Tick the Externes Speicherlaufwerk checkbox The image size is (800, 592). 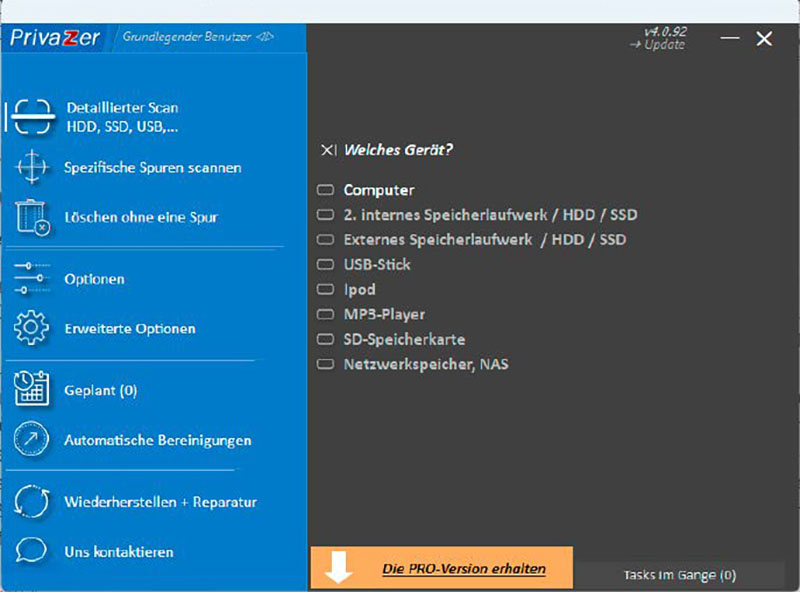(325, 239)
